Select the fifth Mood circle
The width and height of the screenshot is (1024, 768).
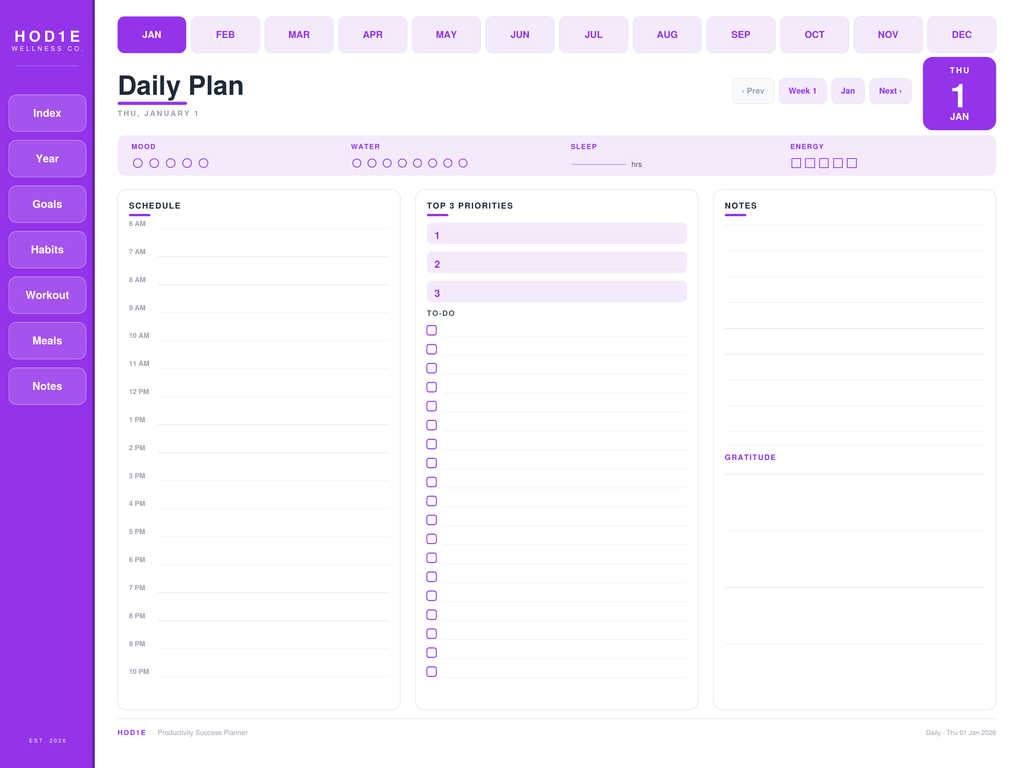[x=204, y=163]
